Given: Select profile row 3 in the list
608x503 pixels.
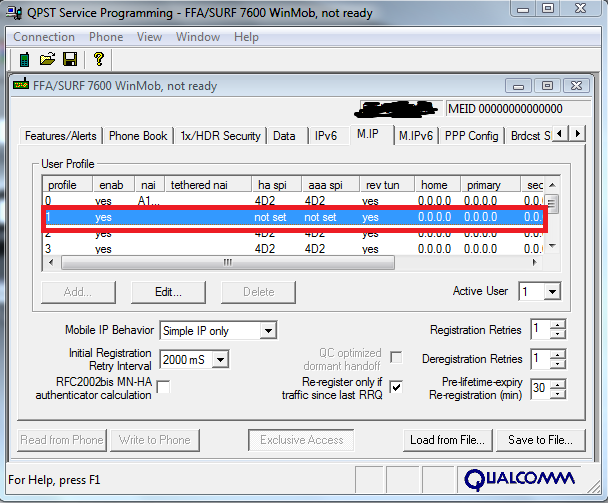Looking at the screenshot, I should (293, 249).
